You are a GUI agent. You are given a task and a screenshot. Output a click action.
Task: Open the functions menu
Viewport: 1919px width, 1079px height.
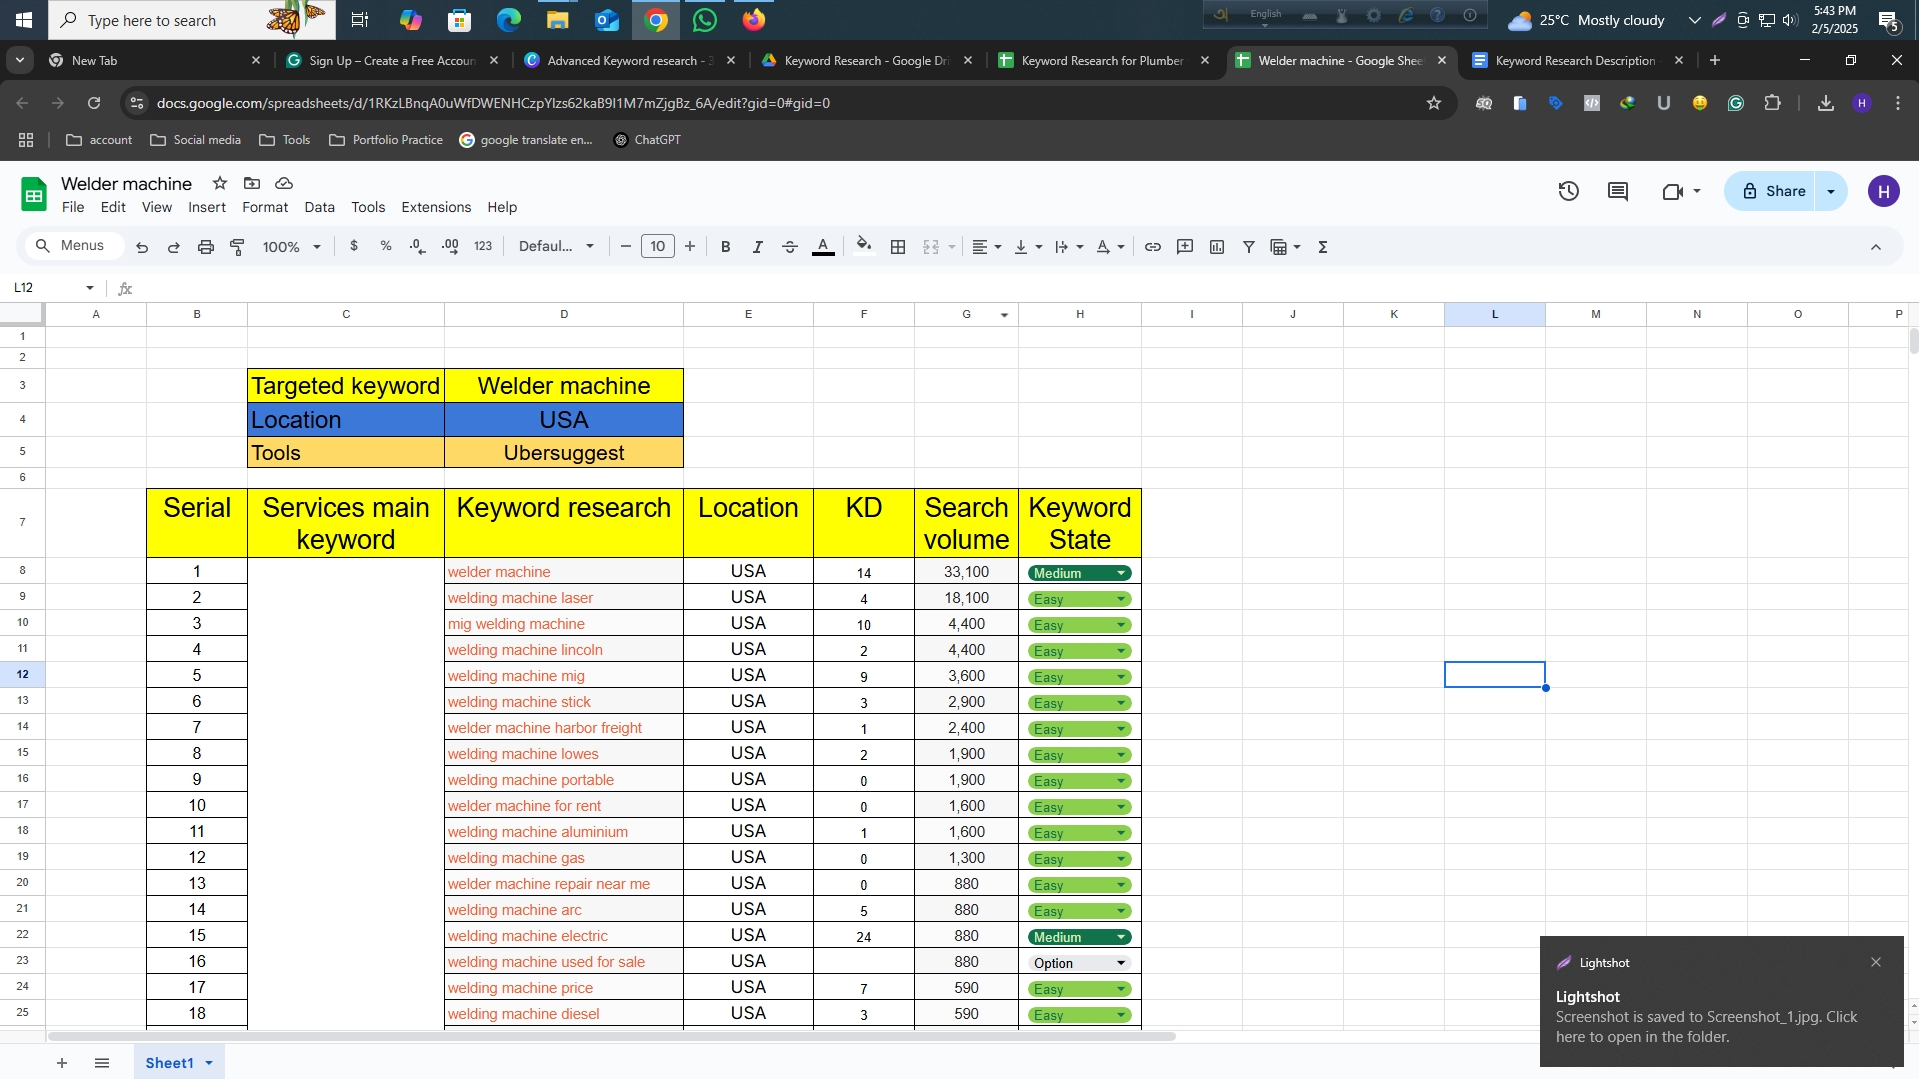[1322, 246]
